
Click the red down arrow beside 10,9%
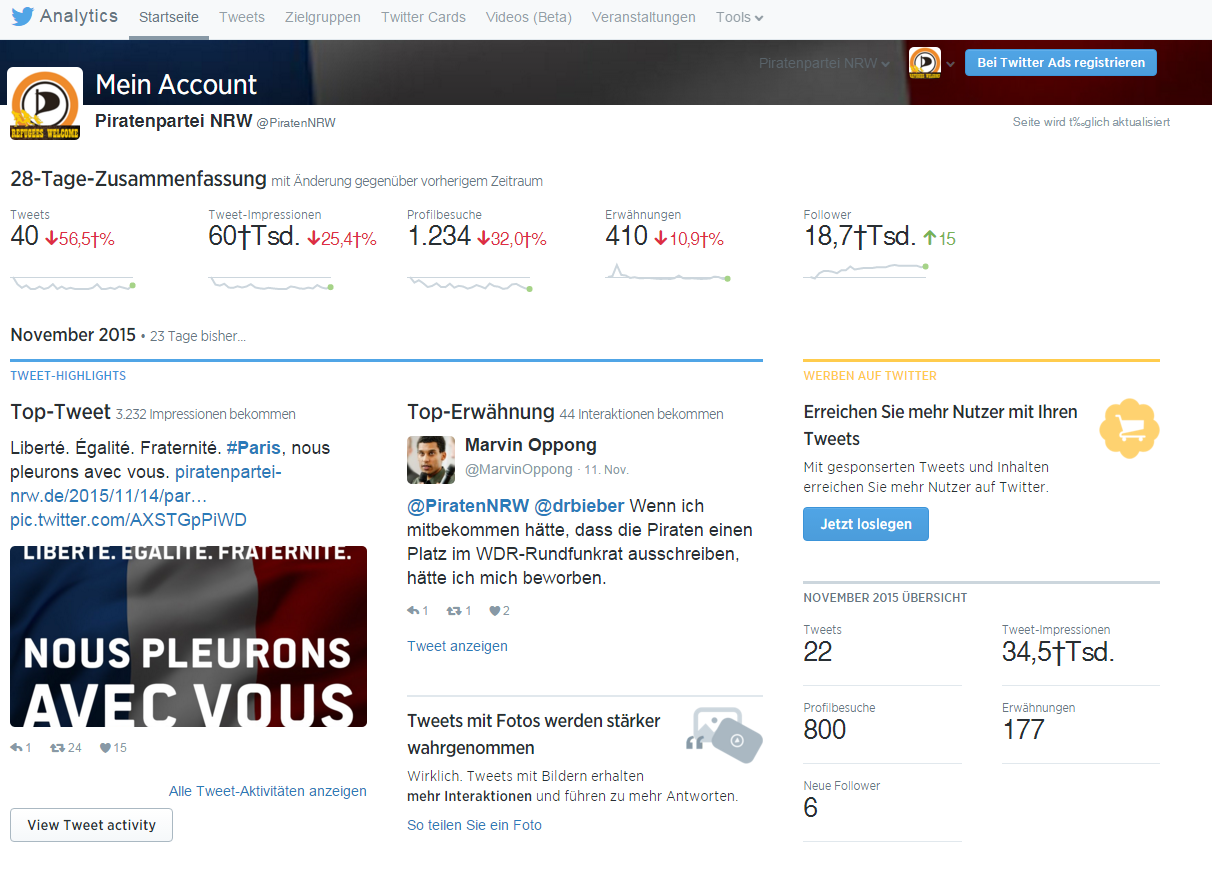pos(660,239)
